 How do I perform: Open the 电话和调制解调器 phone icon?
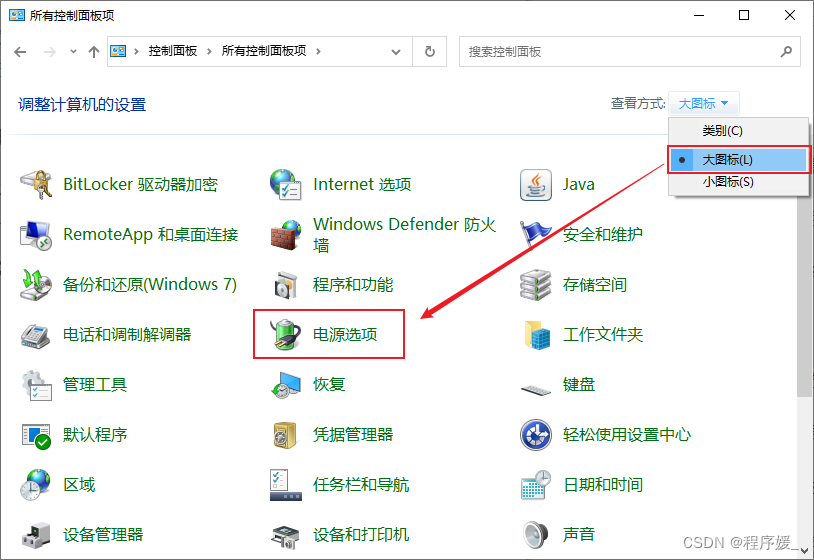pos(36,335)
